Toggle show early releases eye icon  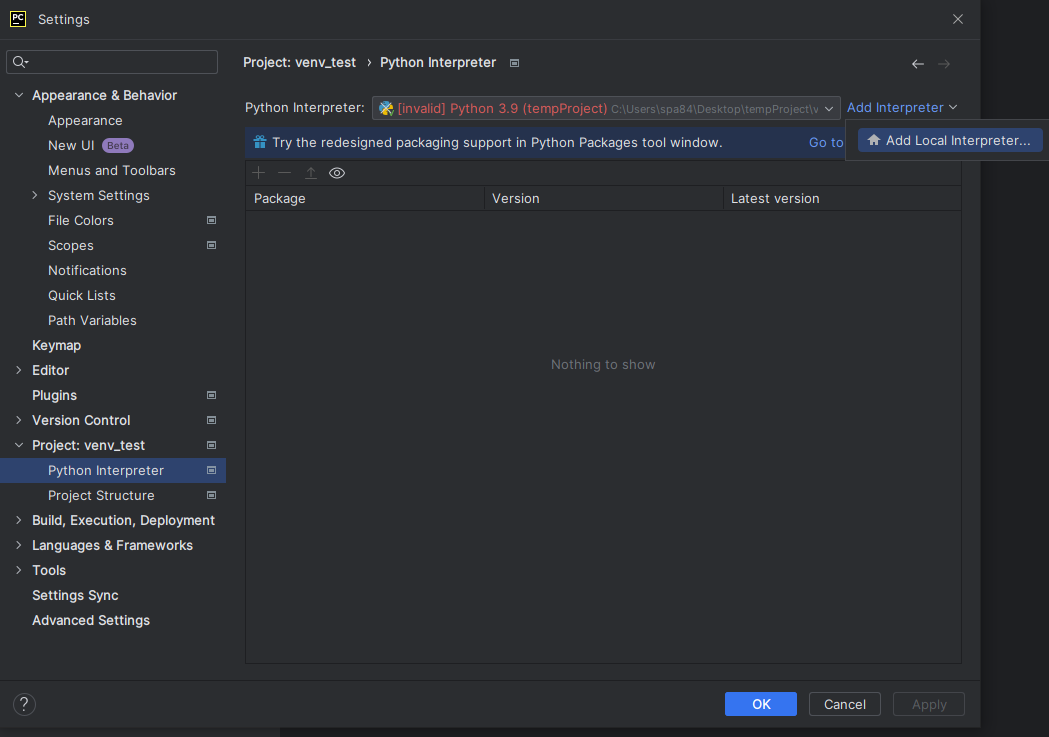337,173
